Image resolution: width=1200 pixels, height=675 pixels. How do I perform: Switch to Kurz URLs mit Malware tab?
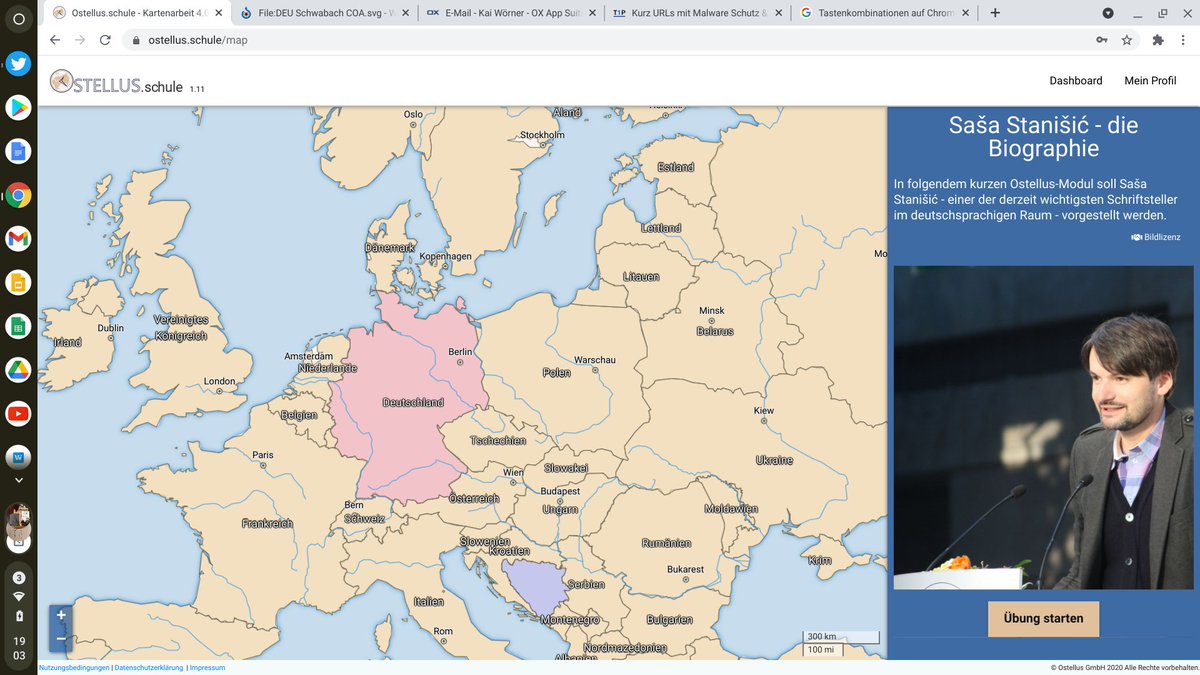click(696, 13)
